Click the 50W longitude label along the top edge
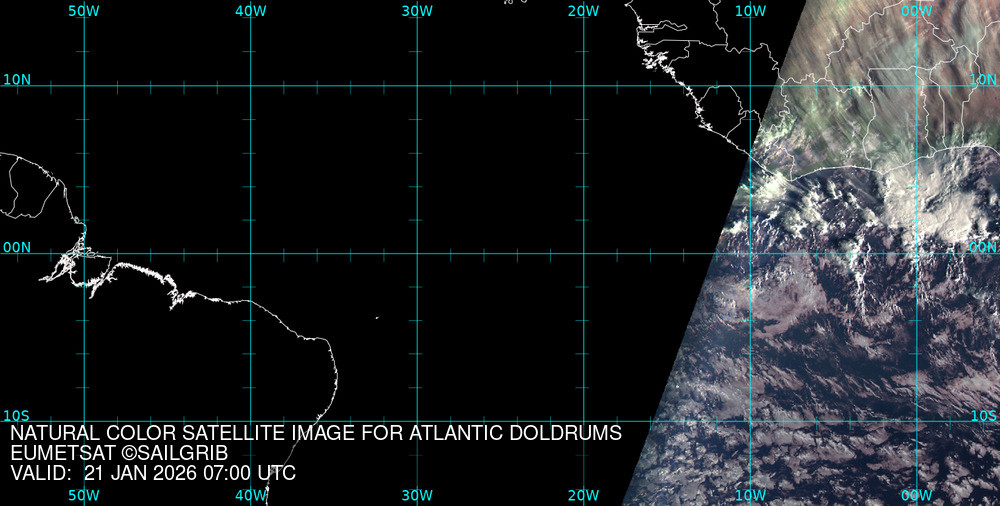Screen dimensions: 1000x506 click(x=84, y=11)
